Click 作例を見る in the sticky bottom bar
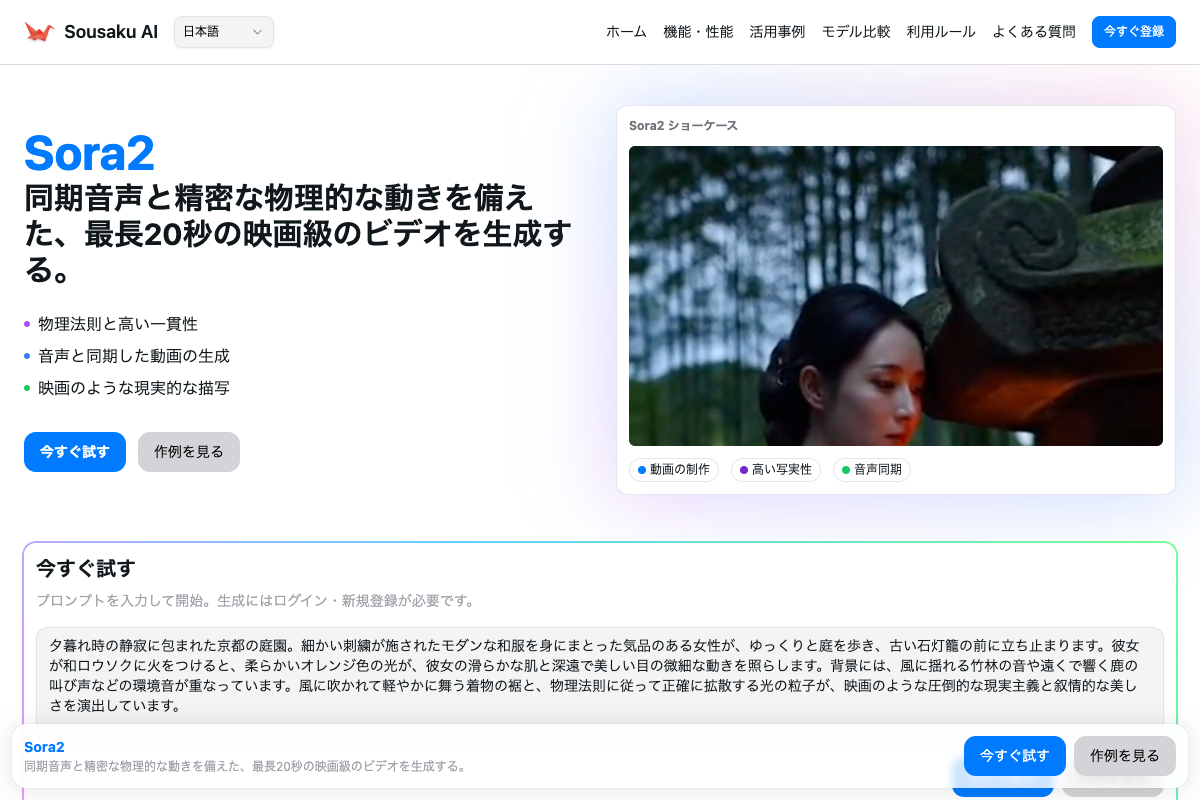The width and height of the screenshot is (1200, 800). point(1124,756)
